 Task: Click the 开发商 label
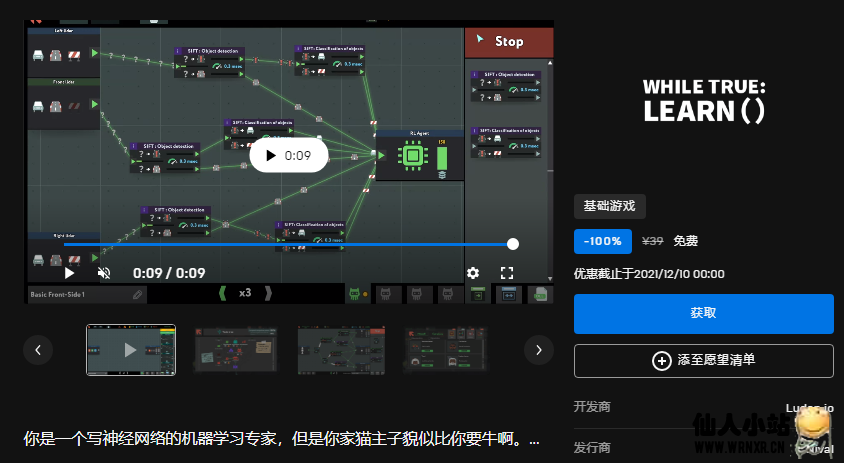[592, 406]
